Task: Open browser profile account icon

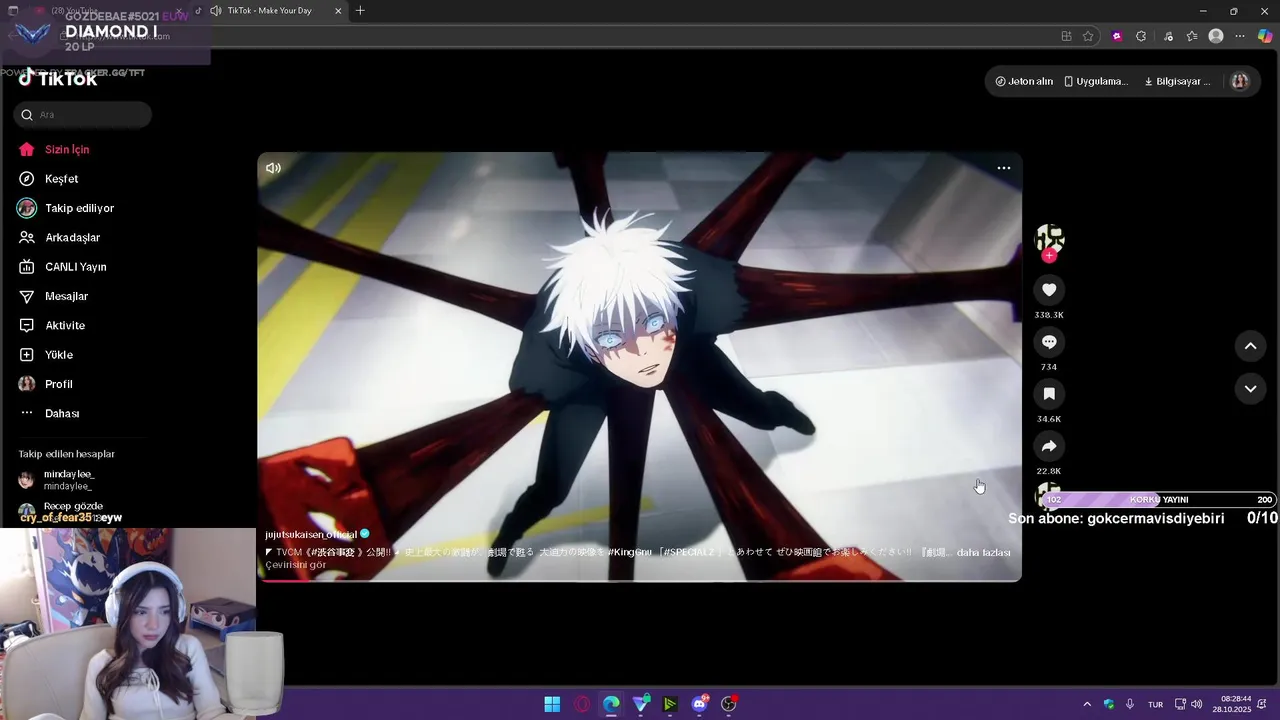Action: [x=1216, y=36]
